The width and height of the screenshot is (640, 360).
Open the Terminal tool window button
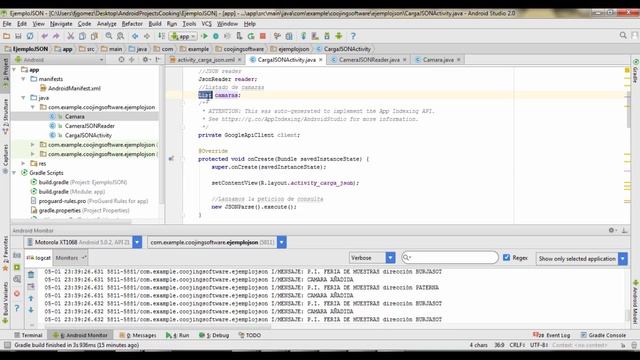(28, 335)
